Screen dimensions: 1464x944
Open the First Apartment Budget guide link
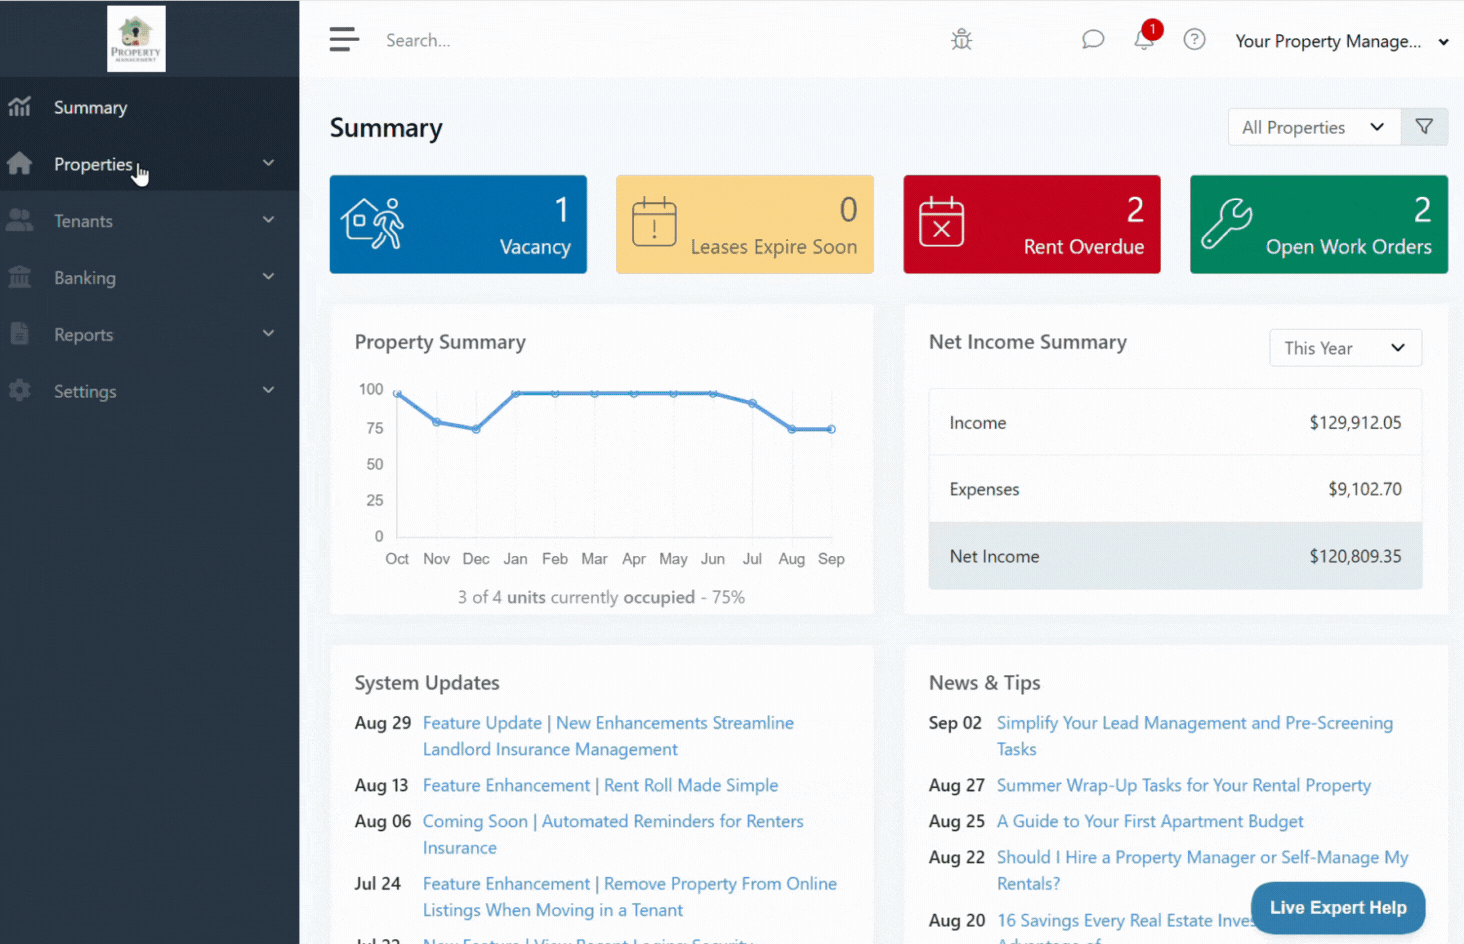(1150, 822)
